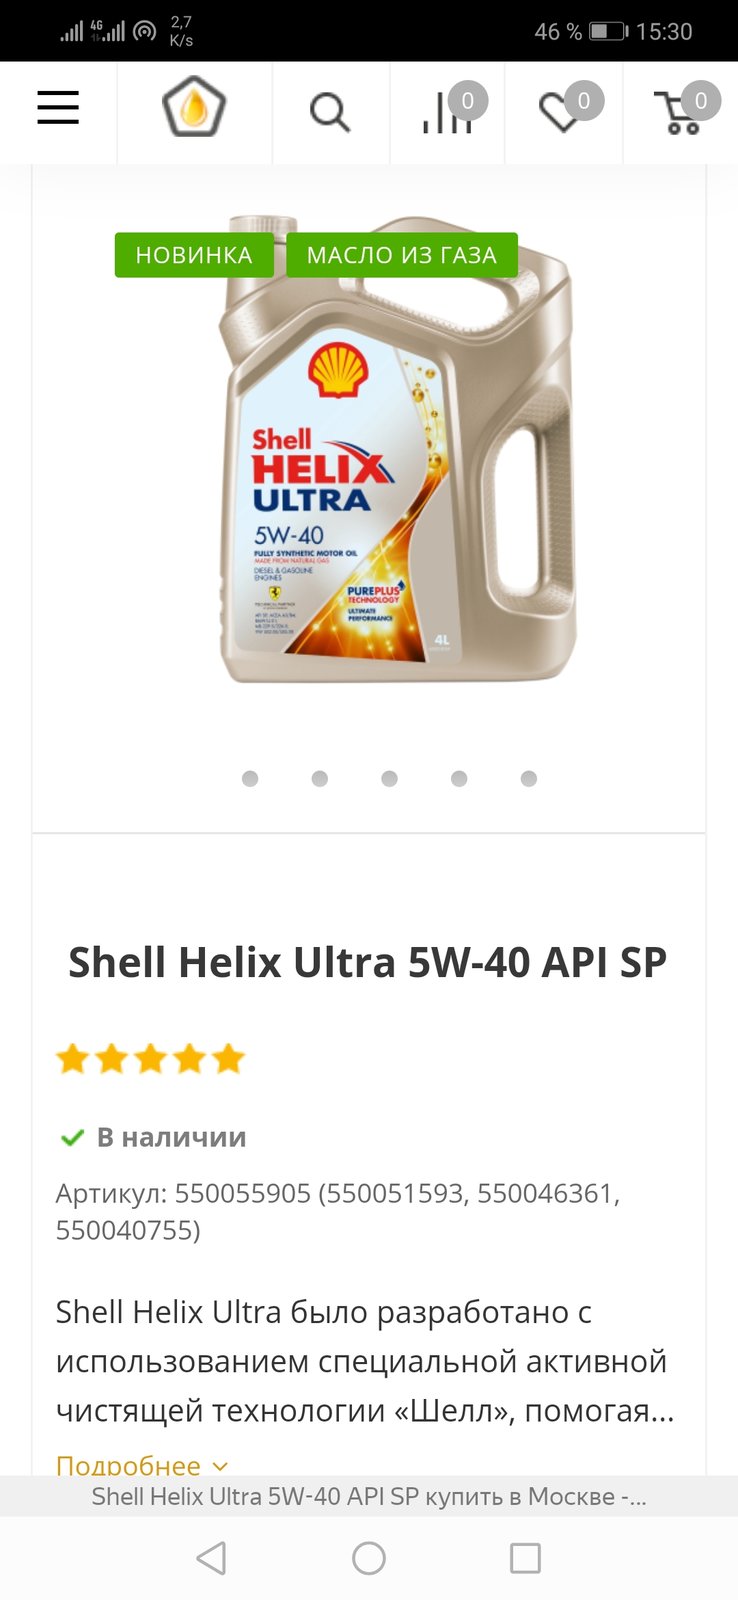This screenshot has width=738, height=1600.
Task: Open the wishlist heart icon
Action: pyautogui.click(x=562, y=111)
